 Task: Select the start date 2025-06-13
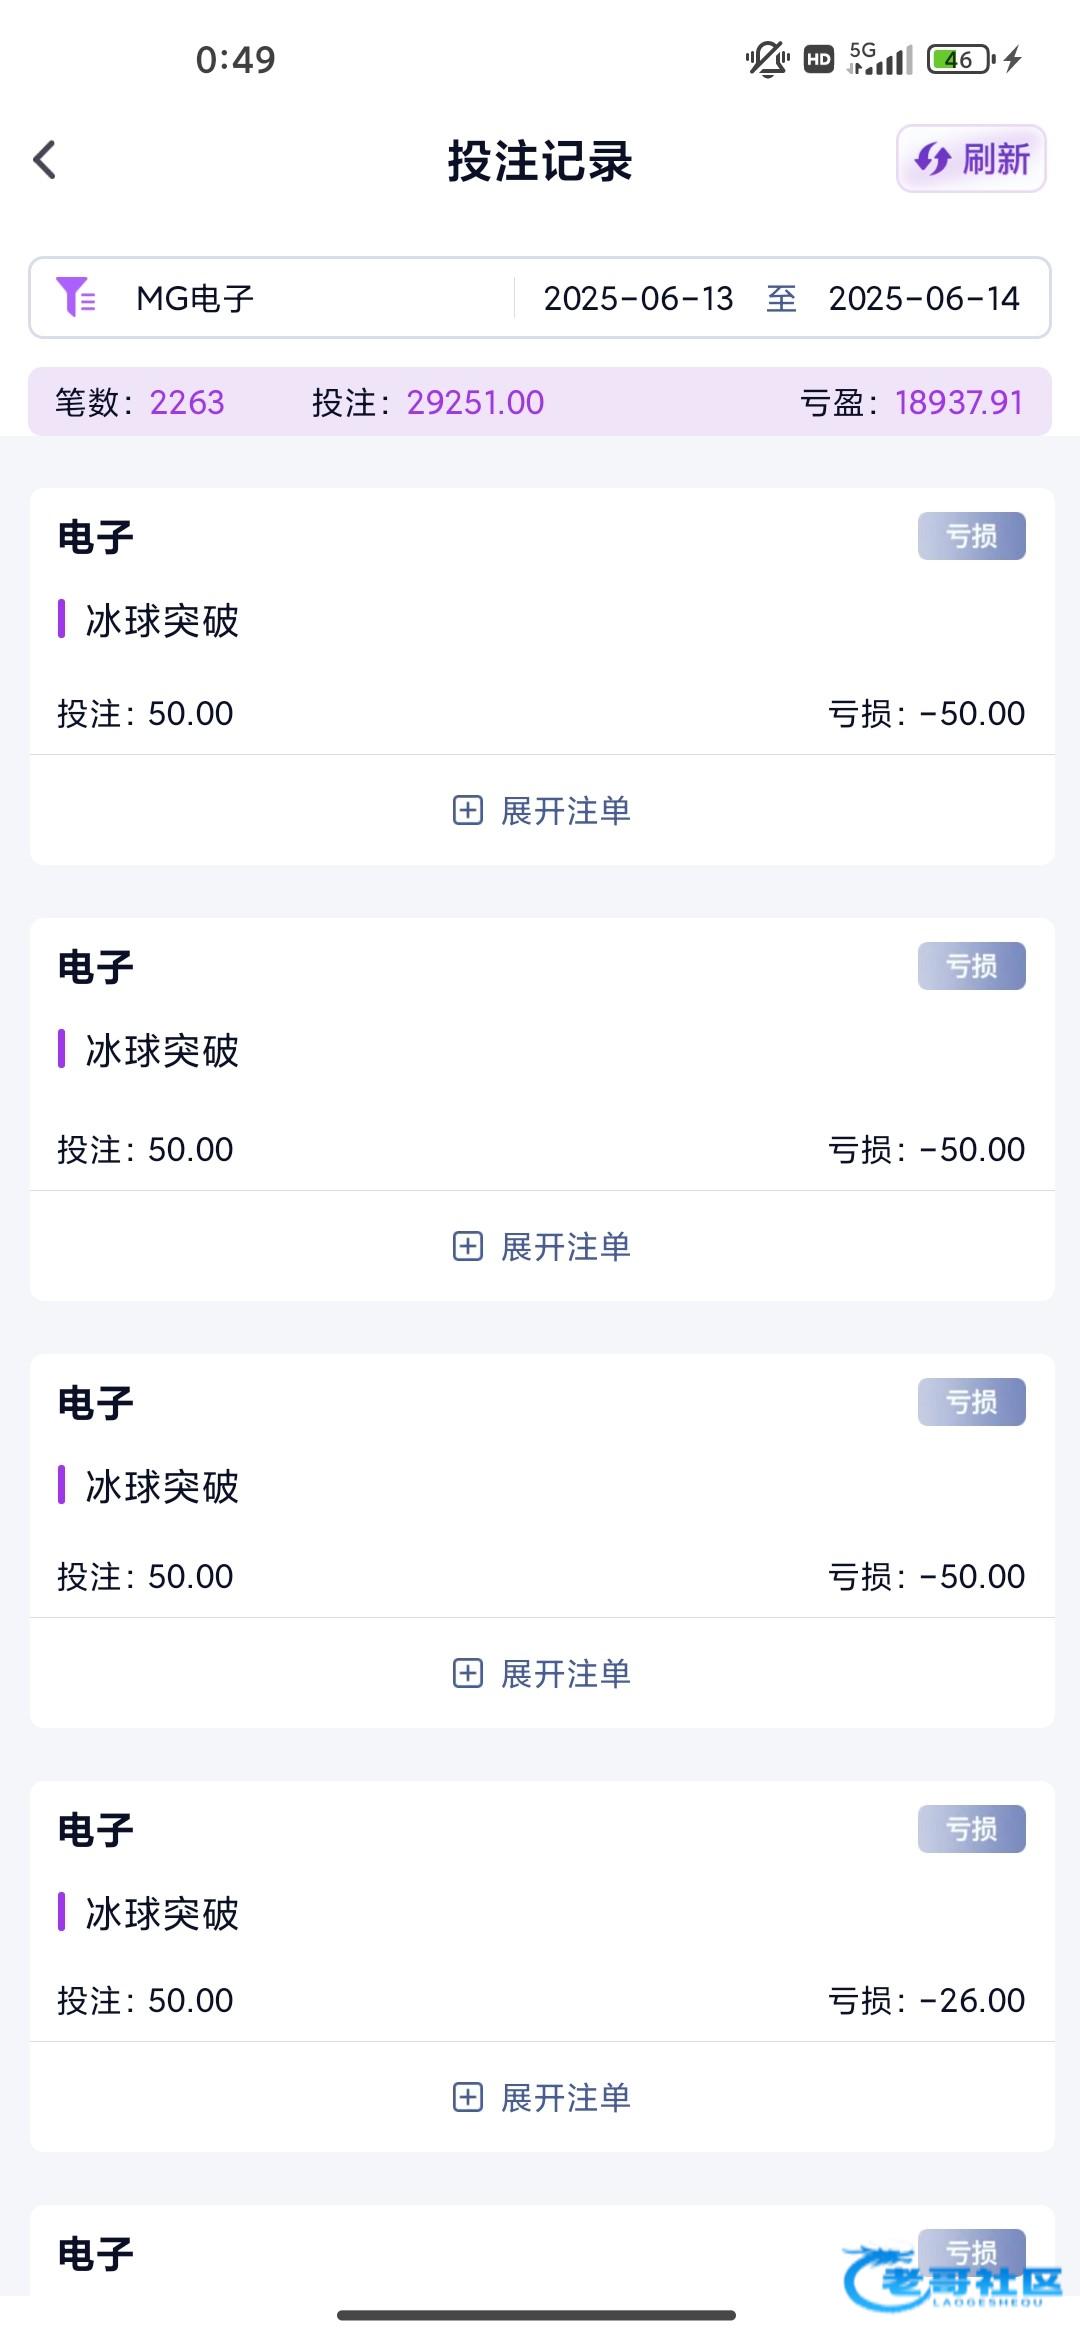coord(638,298)
